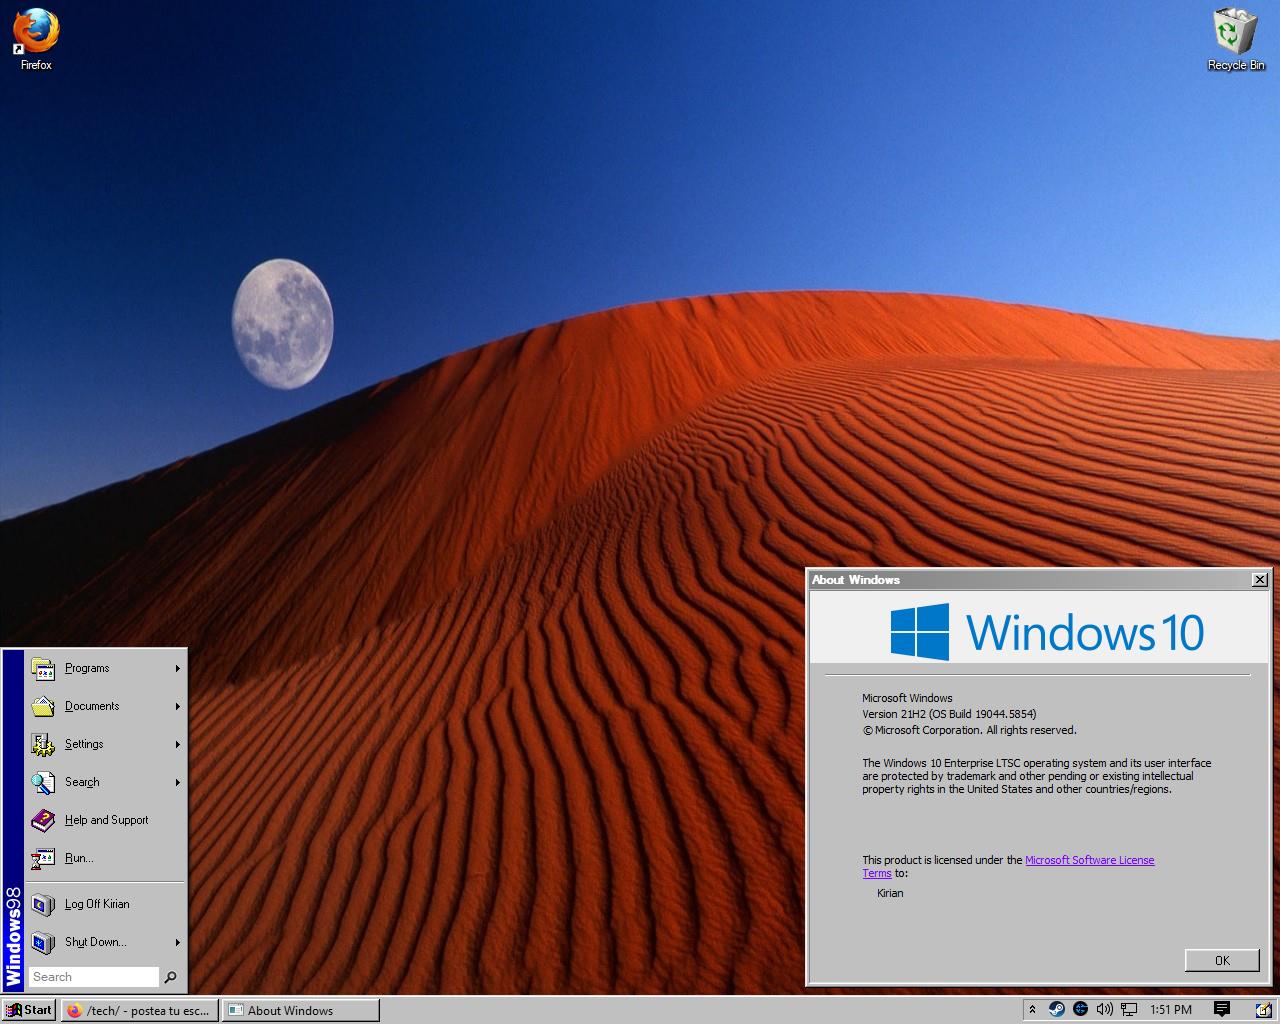The height and width of the screenshot is (1024, 1280).
Task: Open the Firefox desktop shortcut
Action: click(x=36, y=40)
